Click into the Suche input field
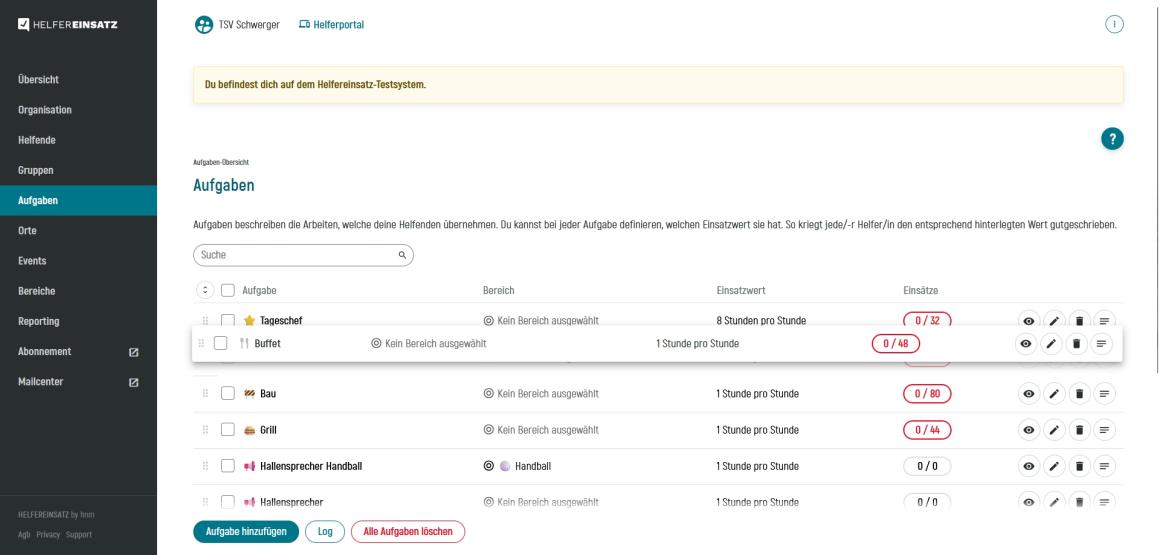Image resolution: width=1160 pixels, height=555 pixels. pyautogui.click(x=295, y=255)
